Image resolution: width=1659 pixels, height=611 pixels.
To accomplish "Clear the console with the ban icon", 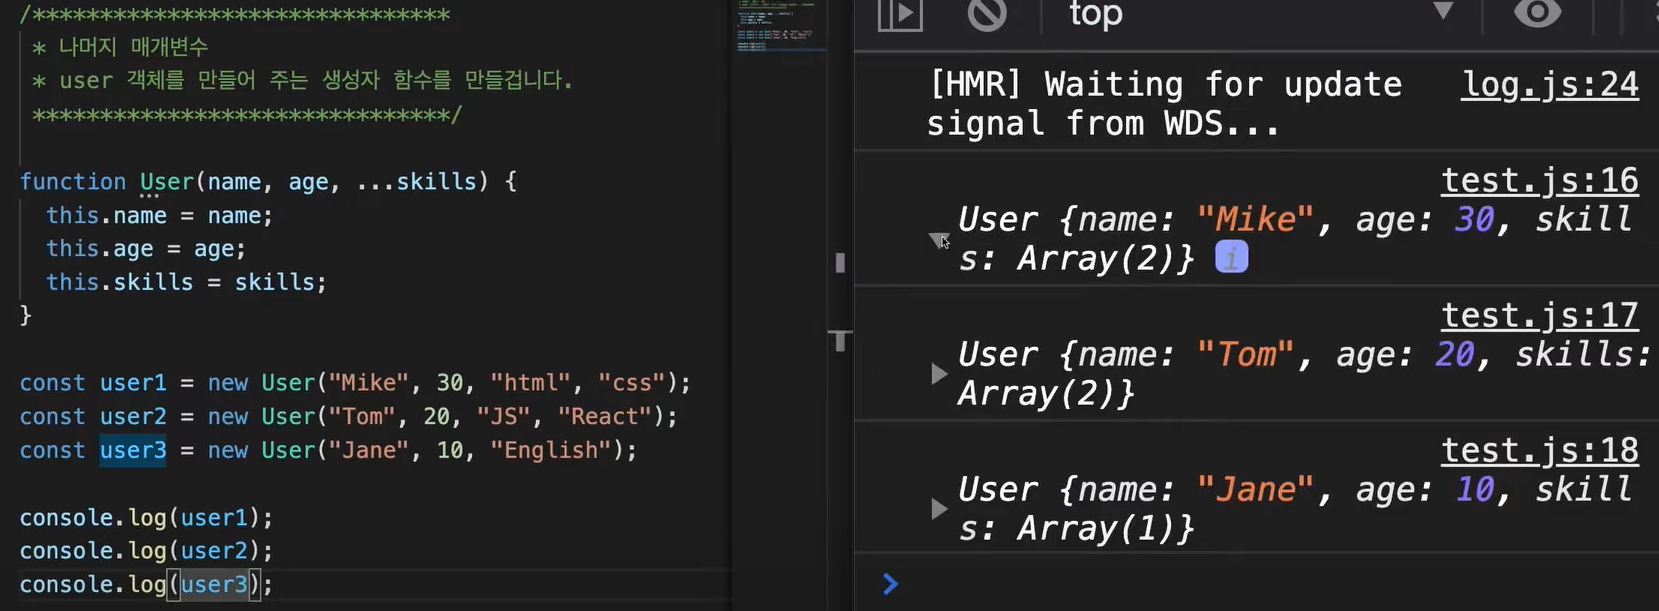I will coord(987,14).
